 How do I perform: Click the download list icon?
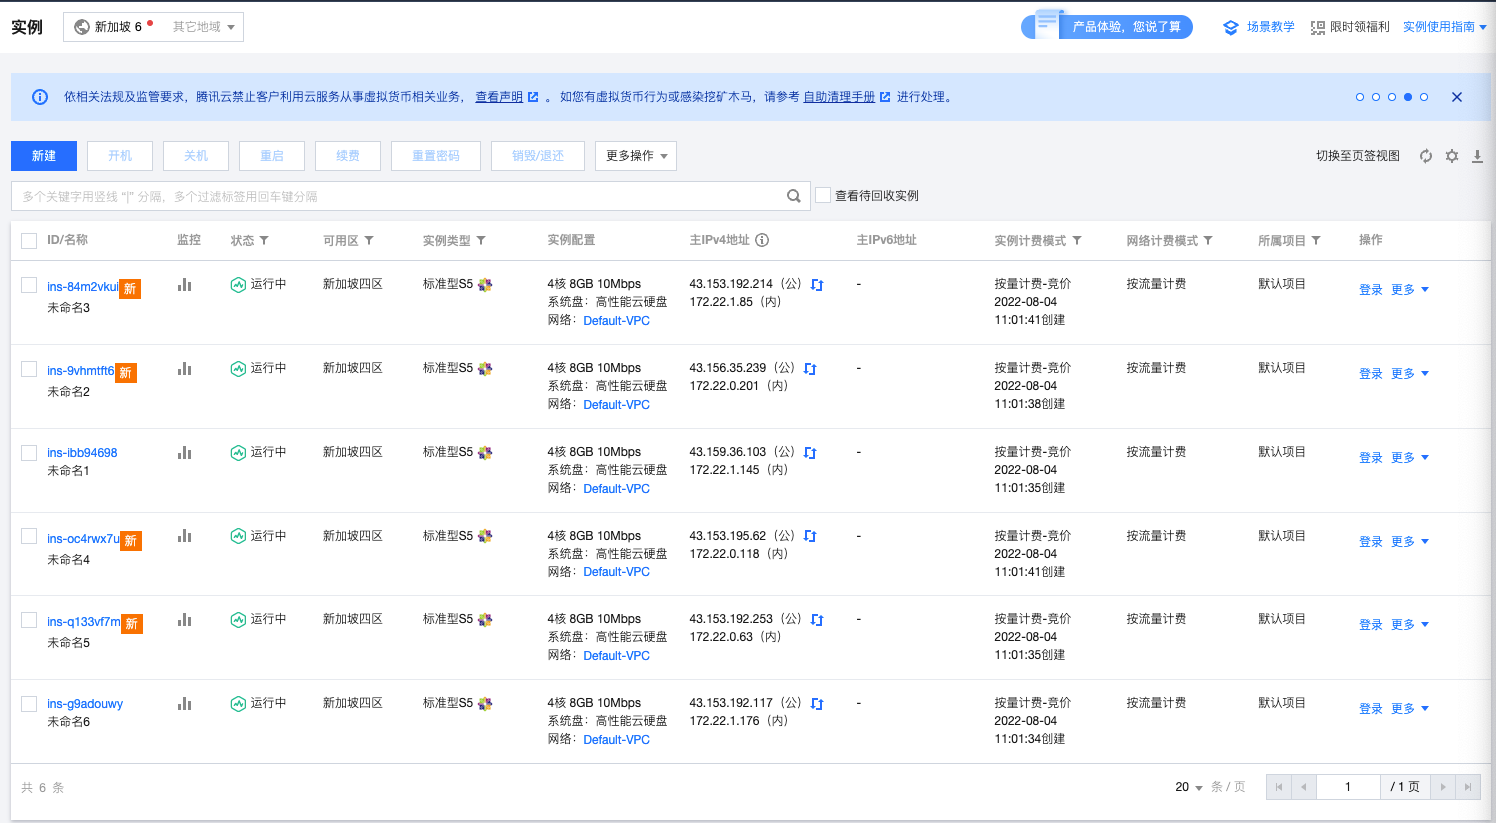tap(1477, 156)
